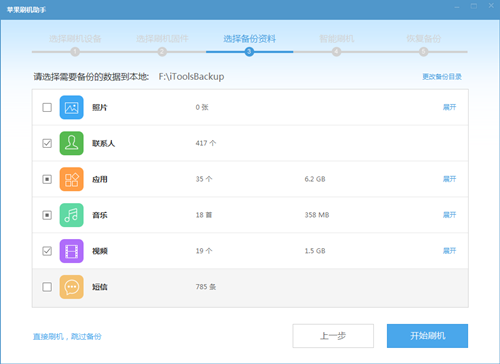Image resolution: width=500 pixels, height=364 pixels.
Task: Click the green Music (音乐) icon
Action: [71, 215]
